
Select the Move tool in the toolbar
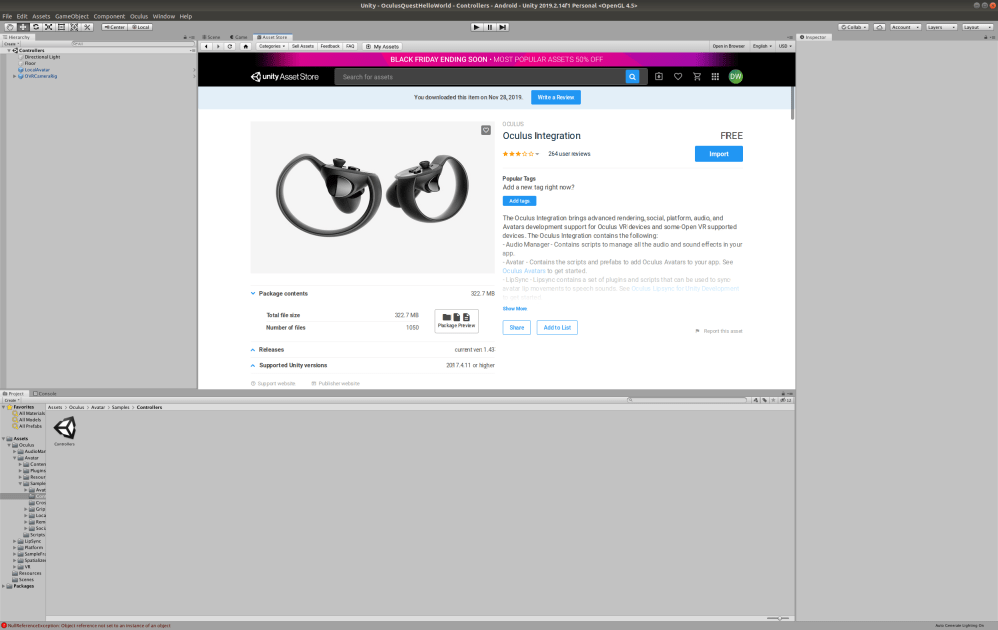pos(23,27)
